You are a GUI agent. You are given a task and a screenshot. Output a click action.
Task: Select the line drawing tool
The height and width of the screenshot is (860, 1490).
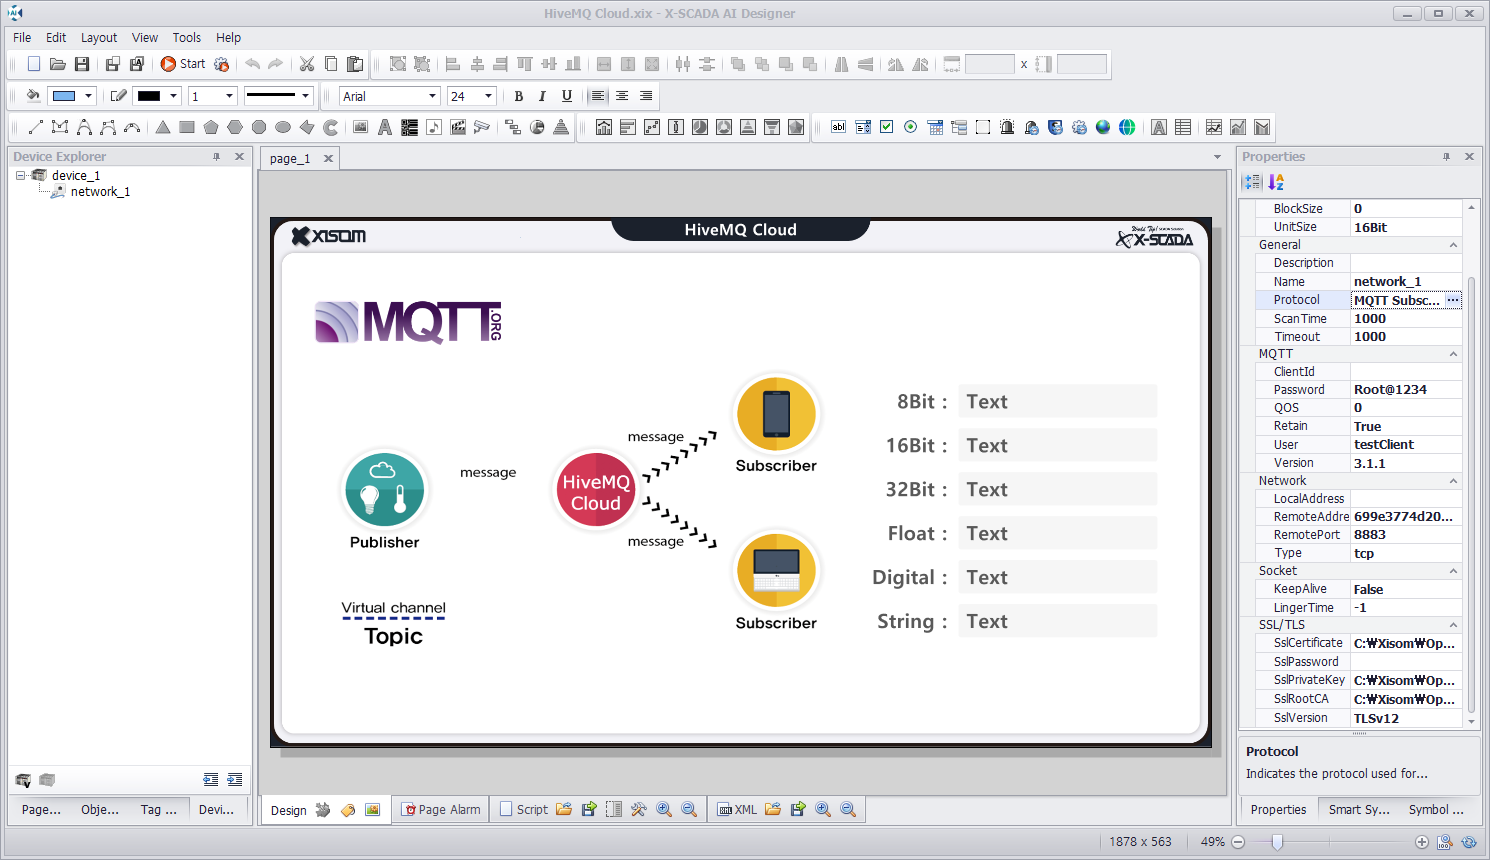click(x=36, y=127)
